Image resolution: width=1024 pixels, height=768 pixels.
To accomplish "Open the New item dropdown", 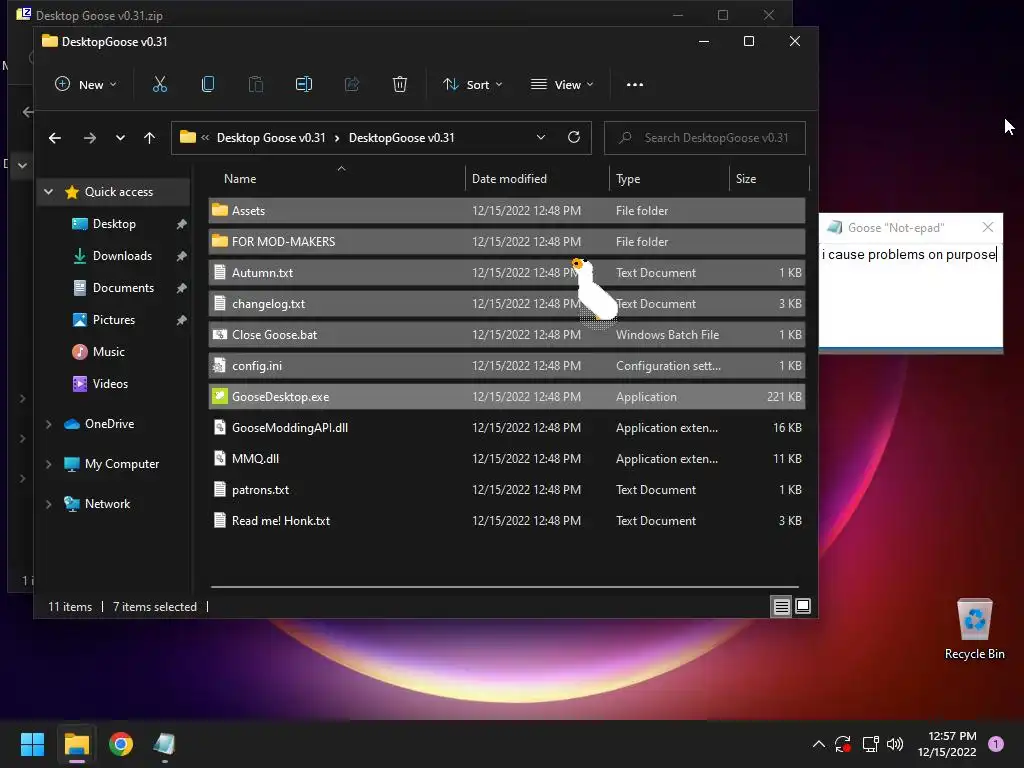I will click(86, 84).
